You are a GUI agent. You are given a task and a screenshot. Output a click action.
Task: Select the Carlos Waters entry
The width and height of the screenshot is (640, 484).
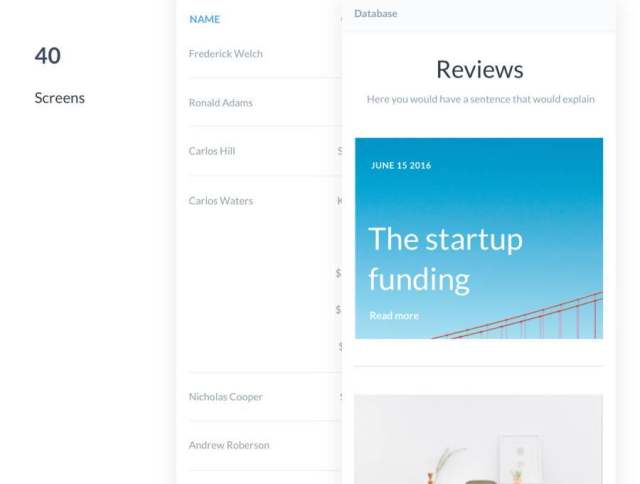point(221,200)
